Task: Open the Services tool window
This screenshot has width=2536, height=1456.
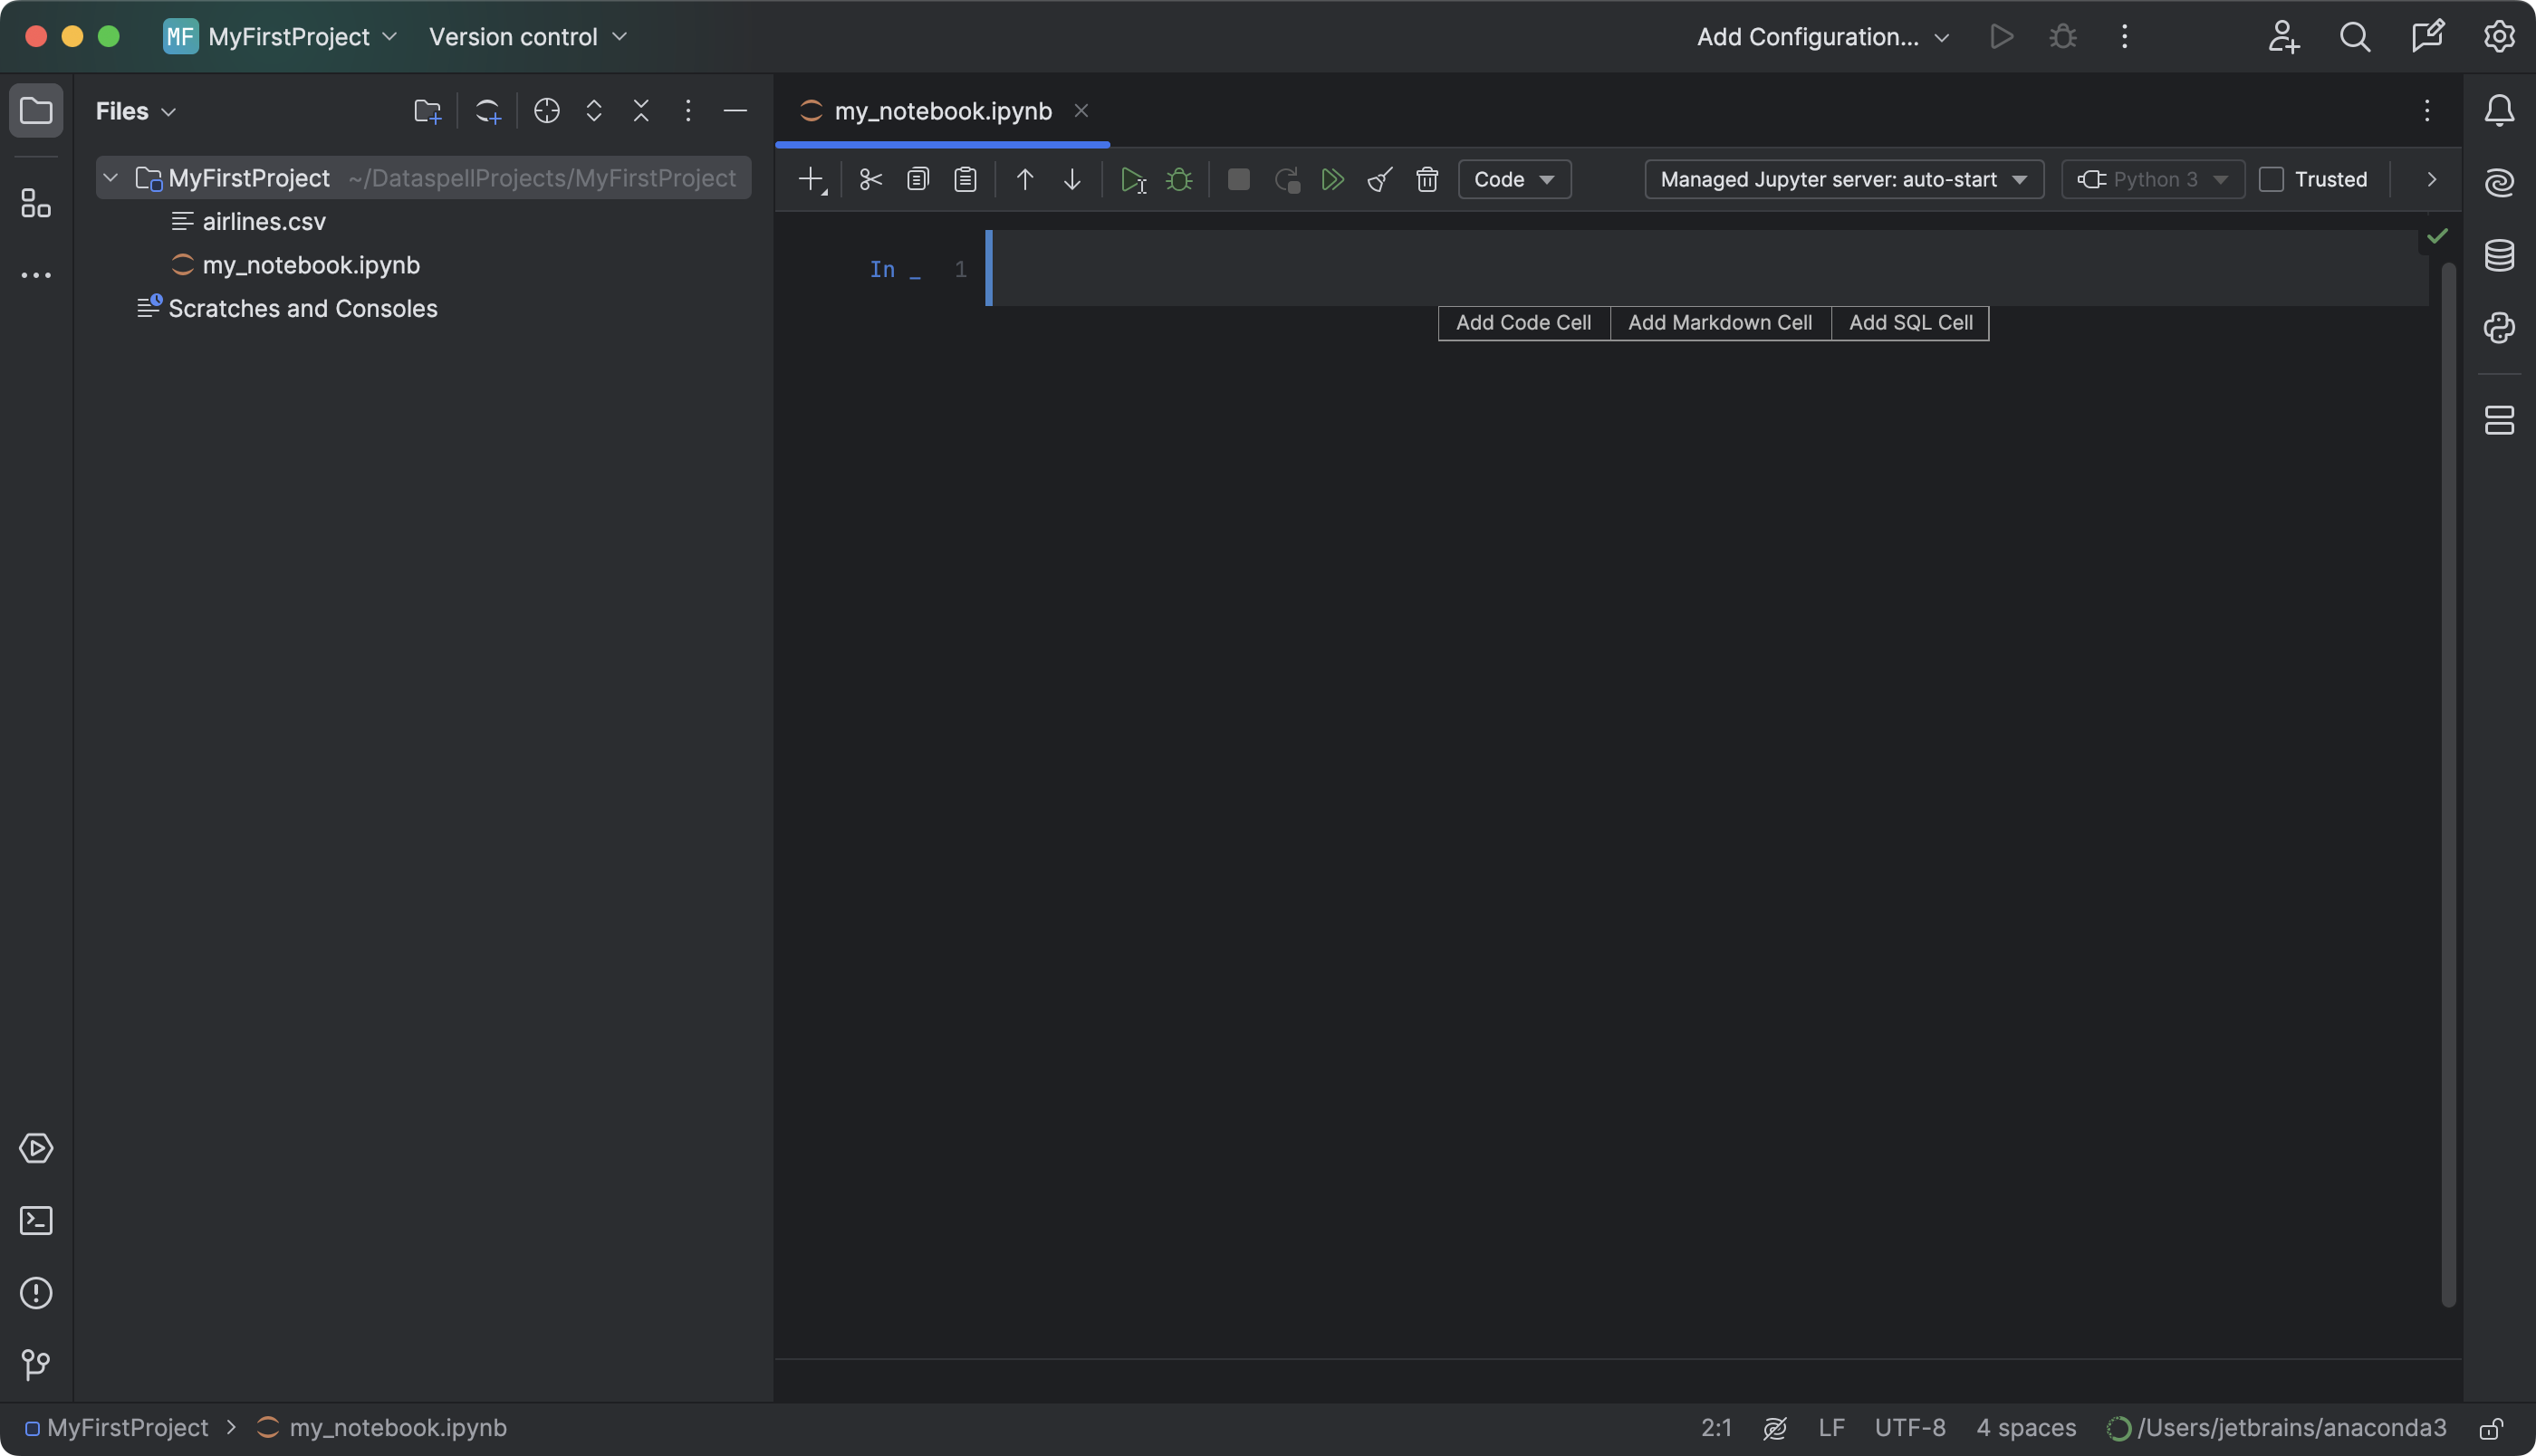Action: 36,1148
